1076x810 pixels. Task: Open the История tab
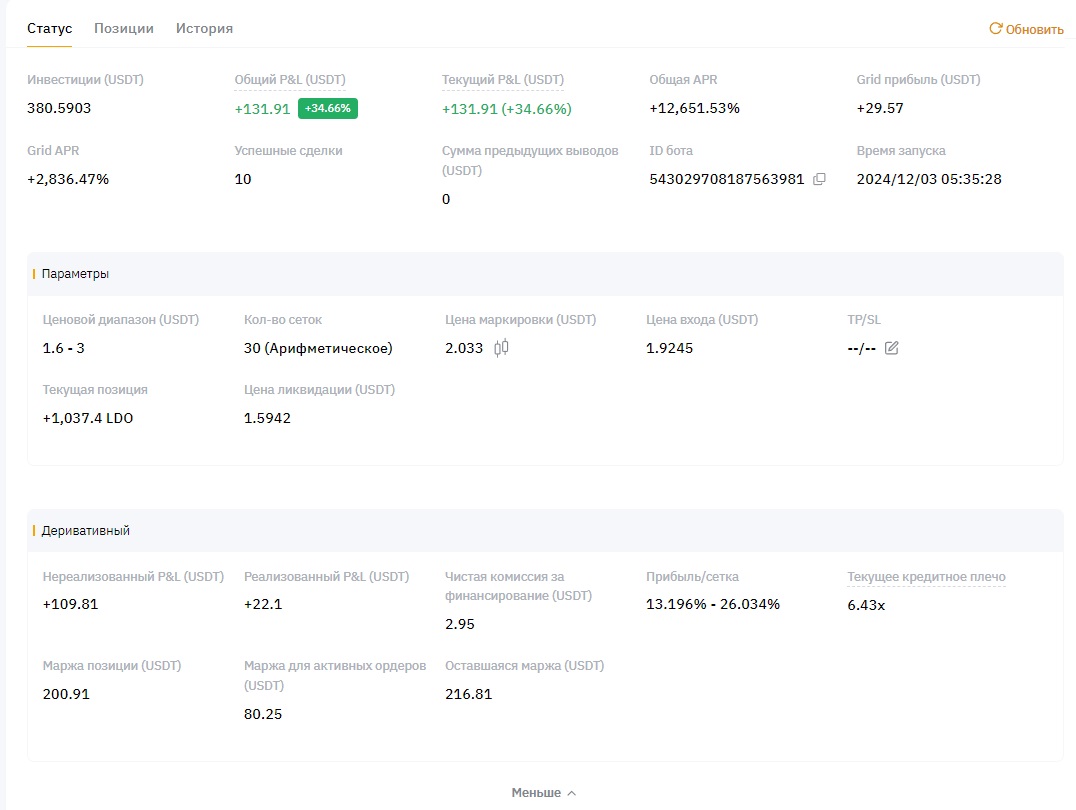click(204, 28)
